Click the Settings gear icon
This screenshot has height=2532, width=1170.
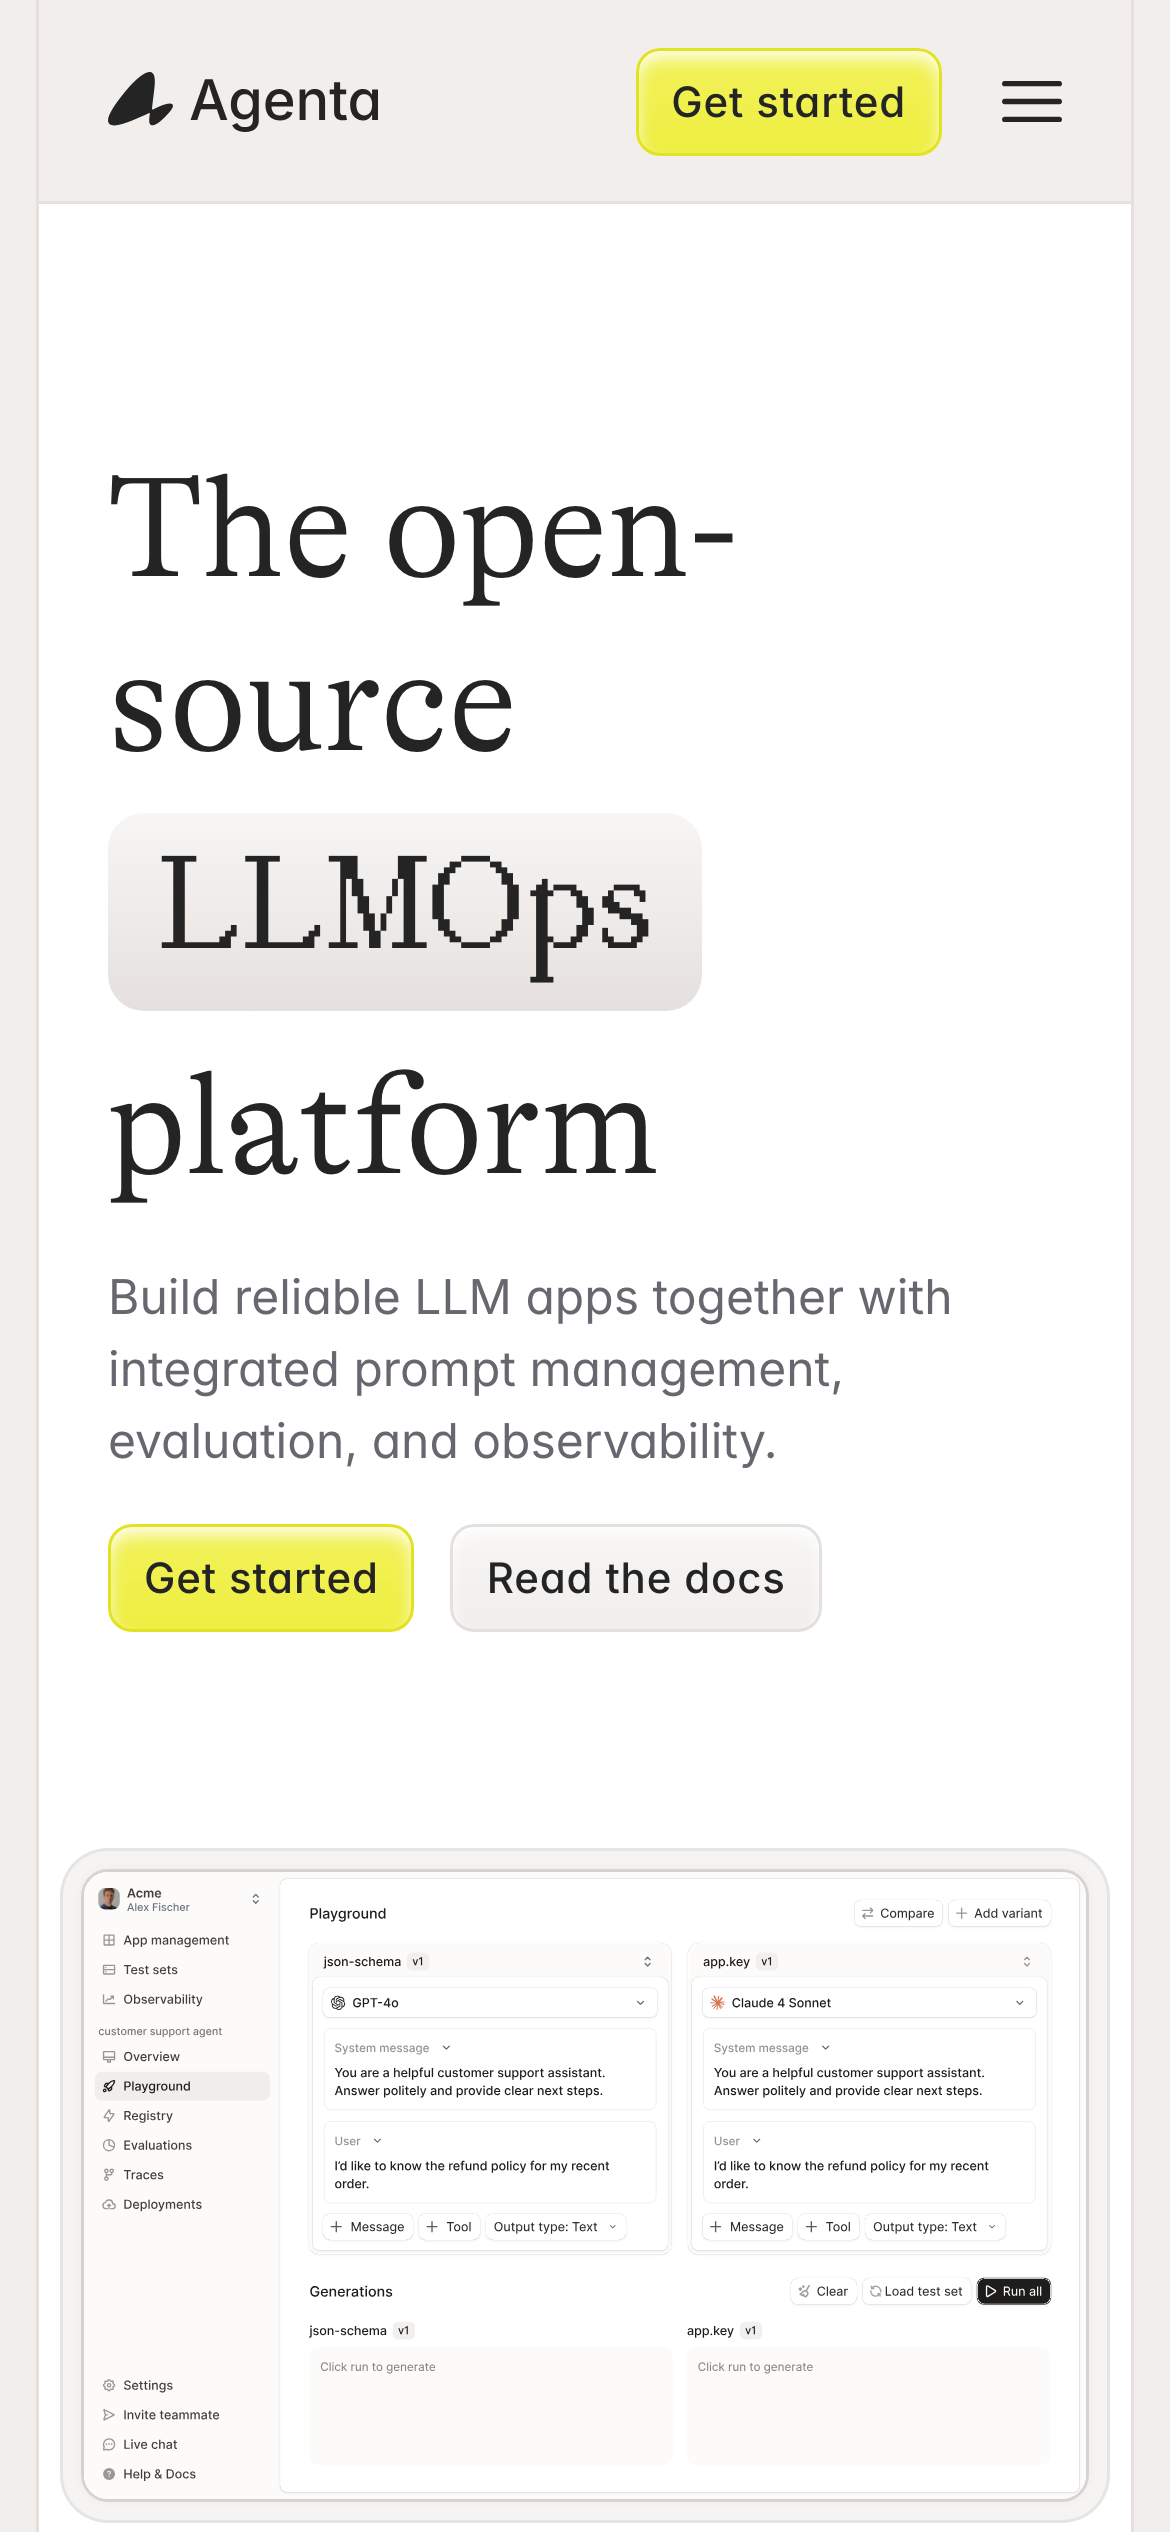point(109,2385)
